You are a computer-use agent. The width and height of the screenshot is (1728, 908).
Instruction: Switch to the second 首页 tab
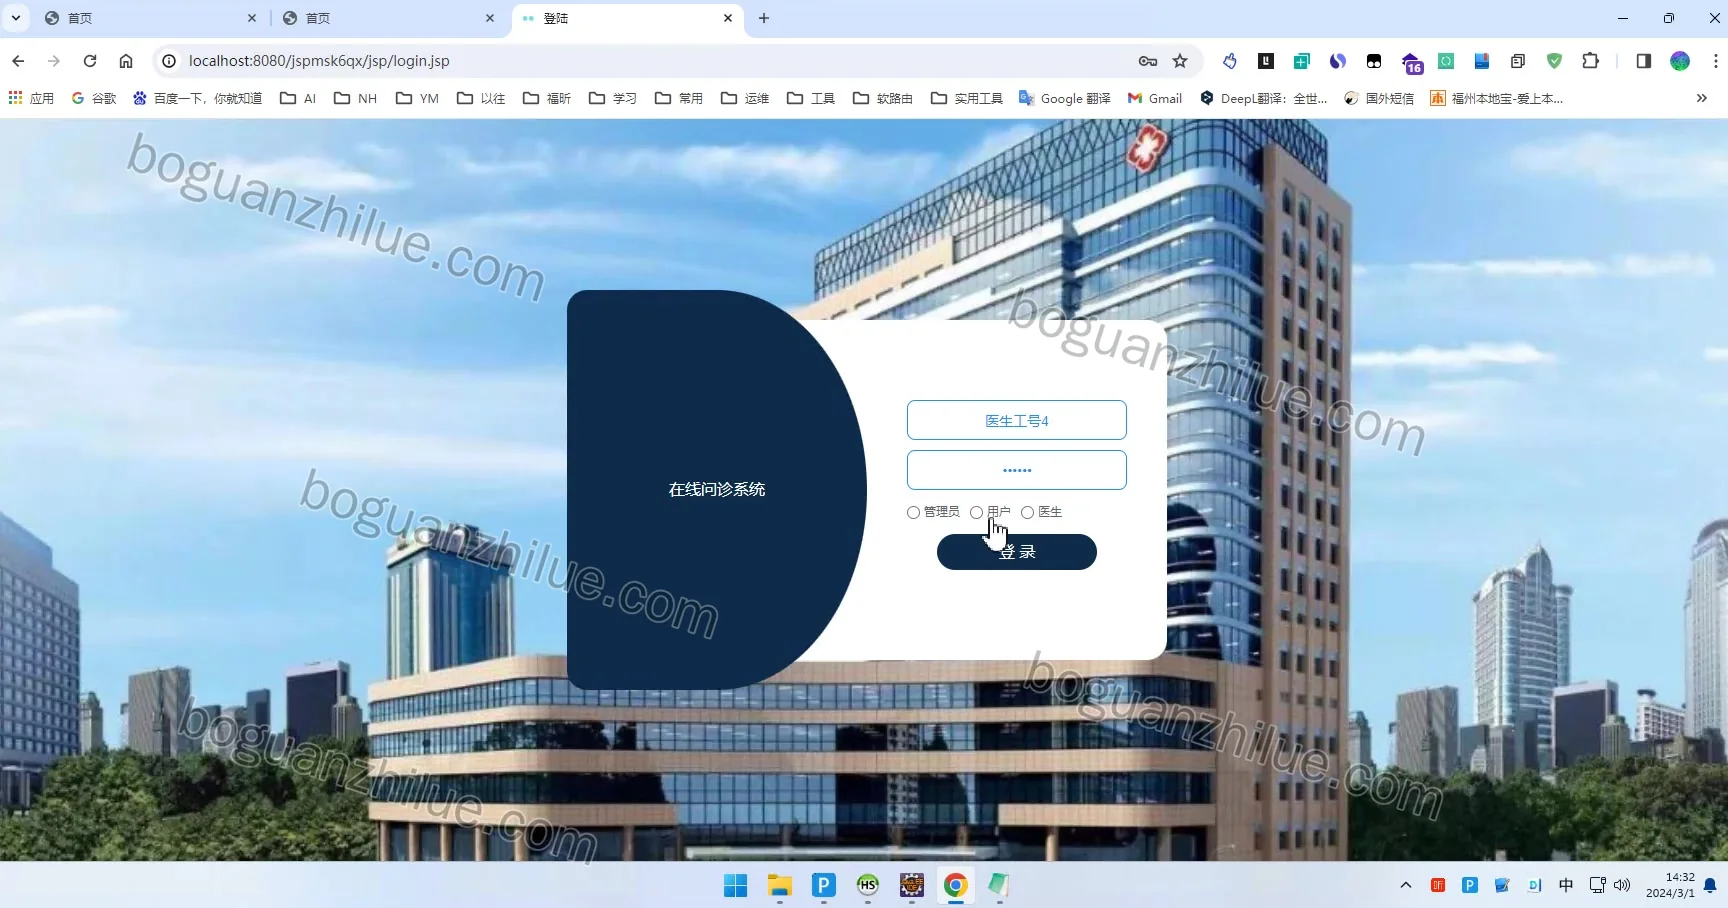[388, 18]
